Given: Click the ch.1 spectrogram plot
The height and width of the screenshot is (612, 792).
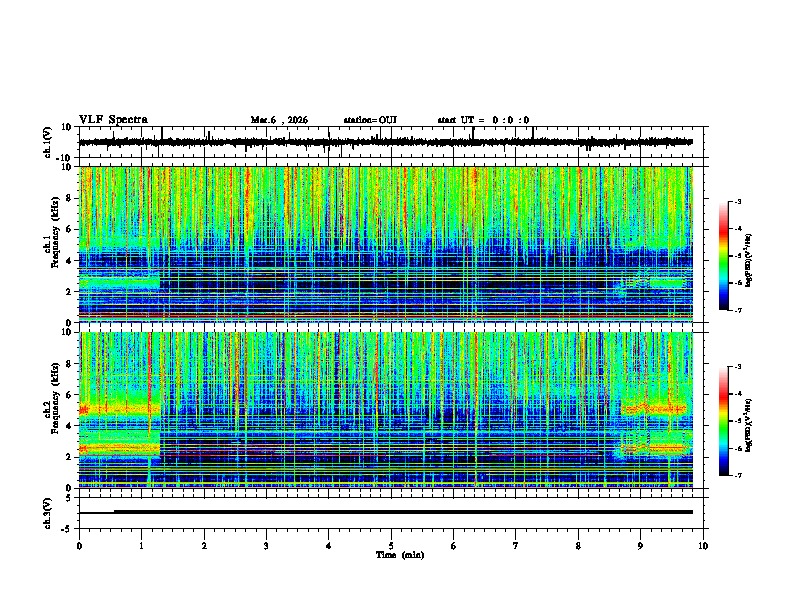Looking at the screenshot, I should 386,244.
